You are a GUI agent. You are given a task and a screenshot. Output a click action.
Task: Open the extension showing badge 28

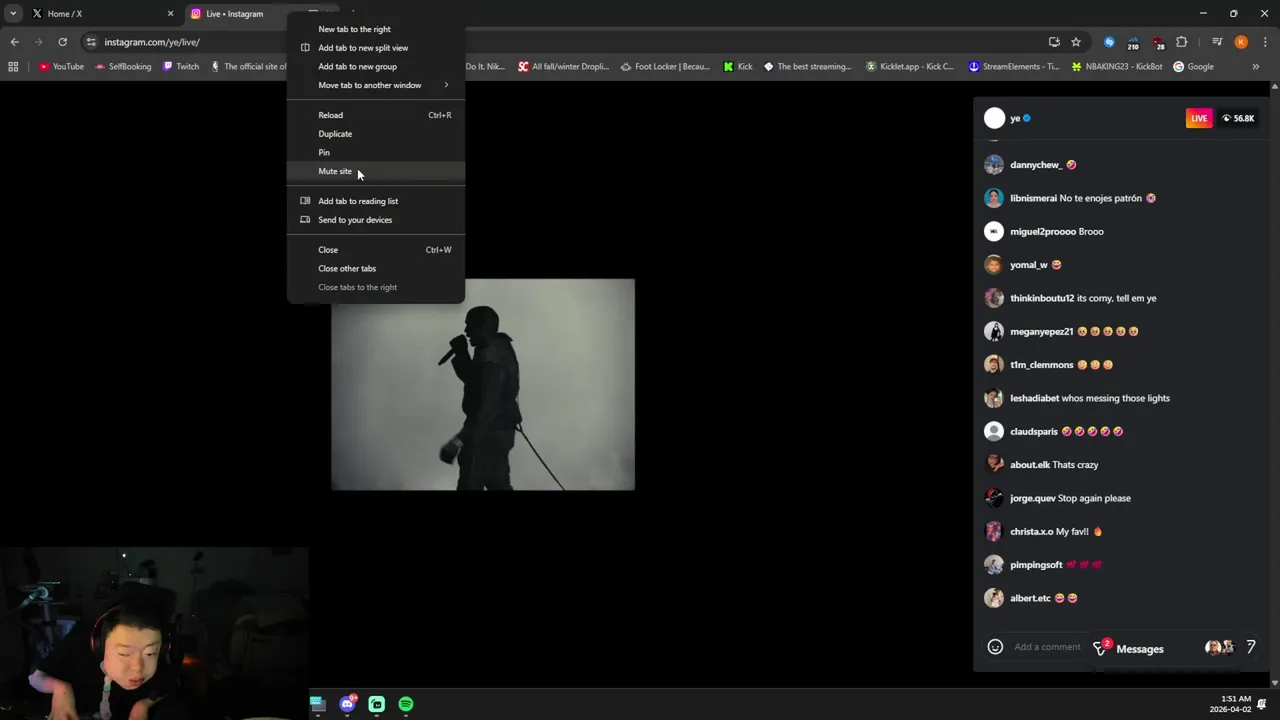1158,42
